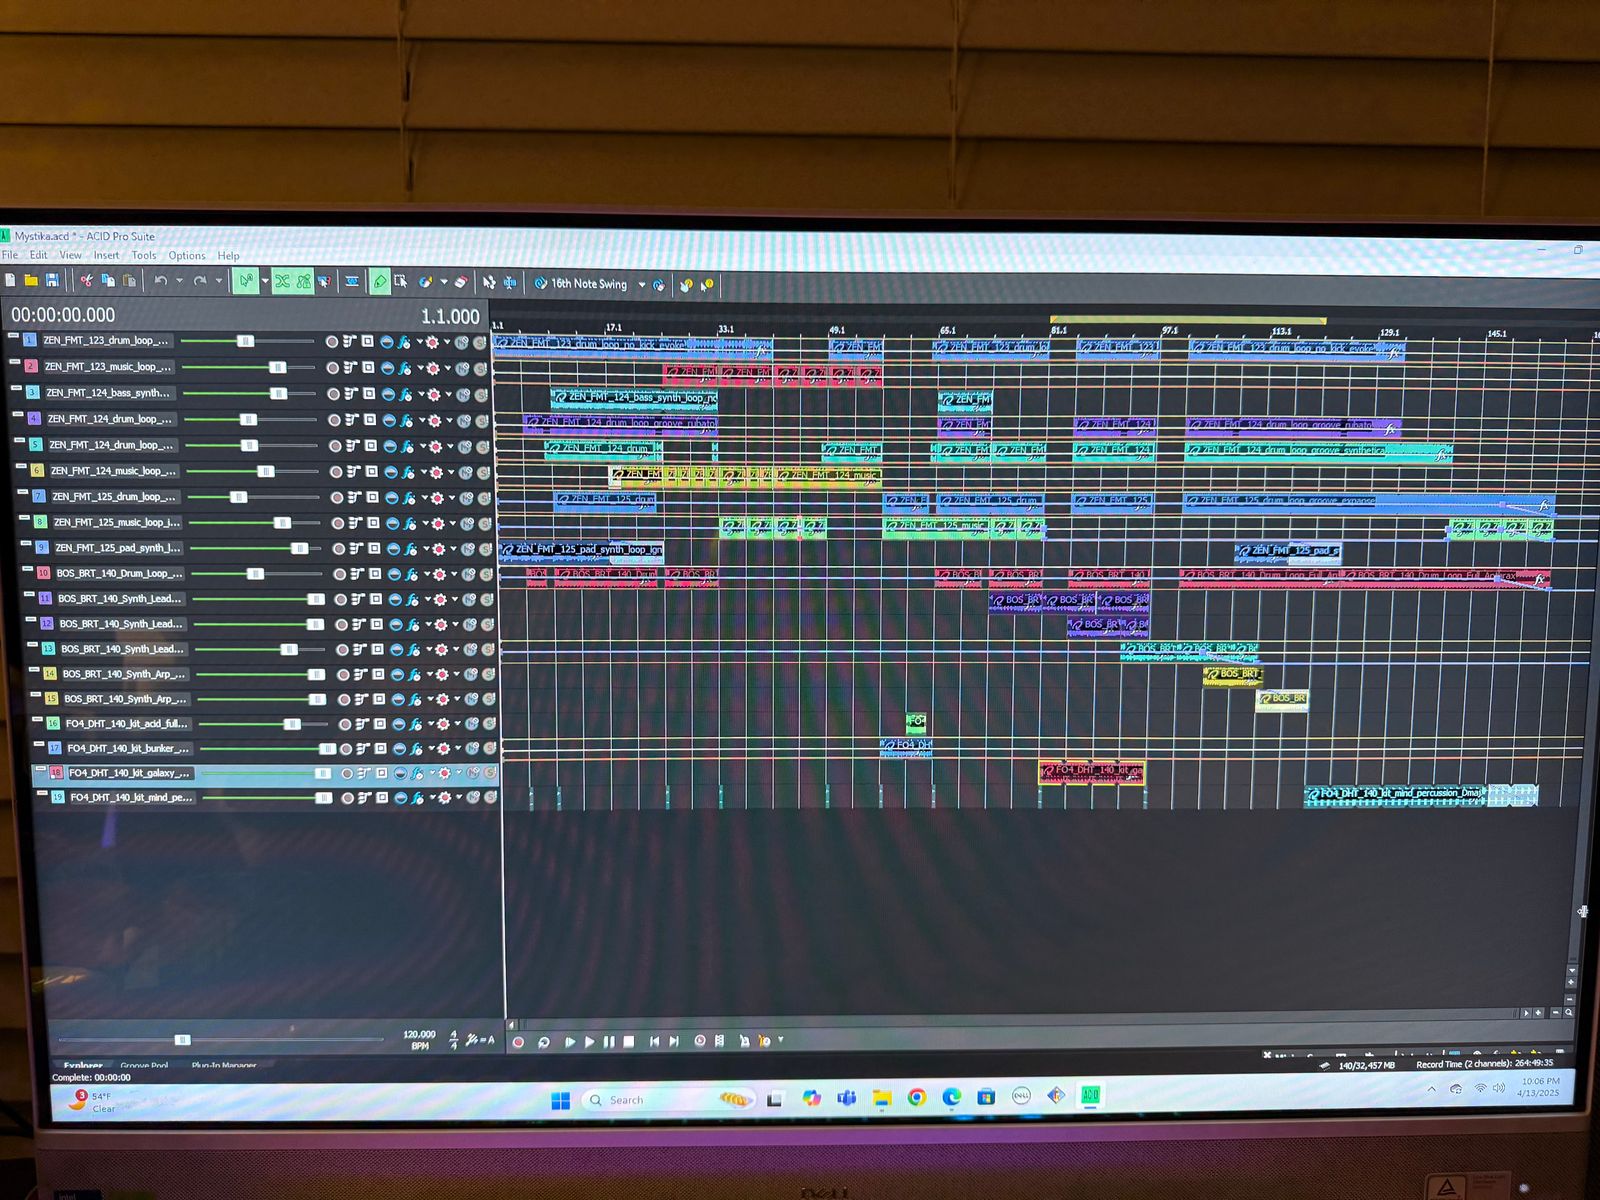The height and width of the screenshot is (1200, 1600).
Task: Open the Tools menu
Action: 144,256
